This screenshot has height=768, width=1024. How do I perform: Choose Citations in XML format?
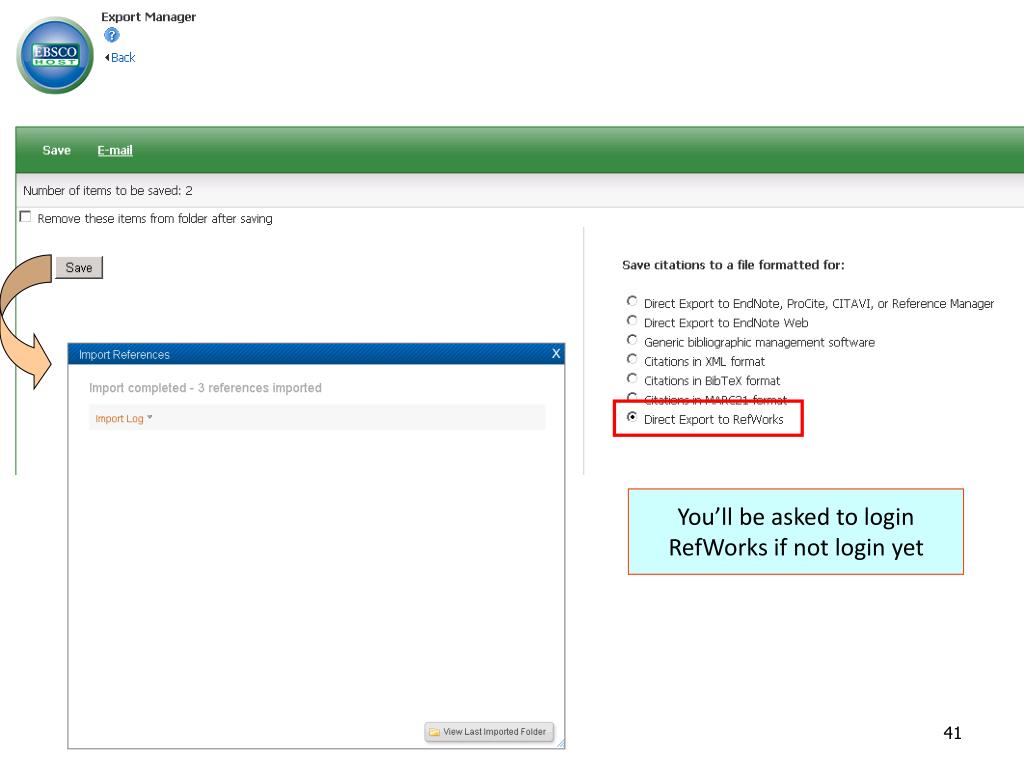632,359
